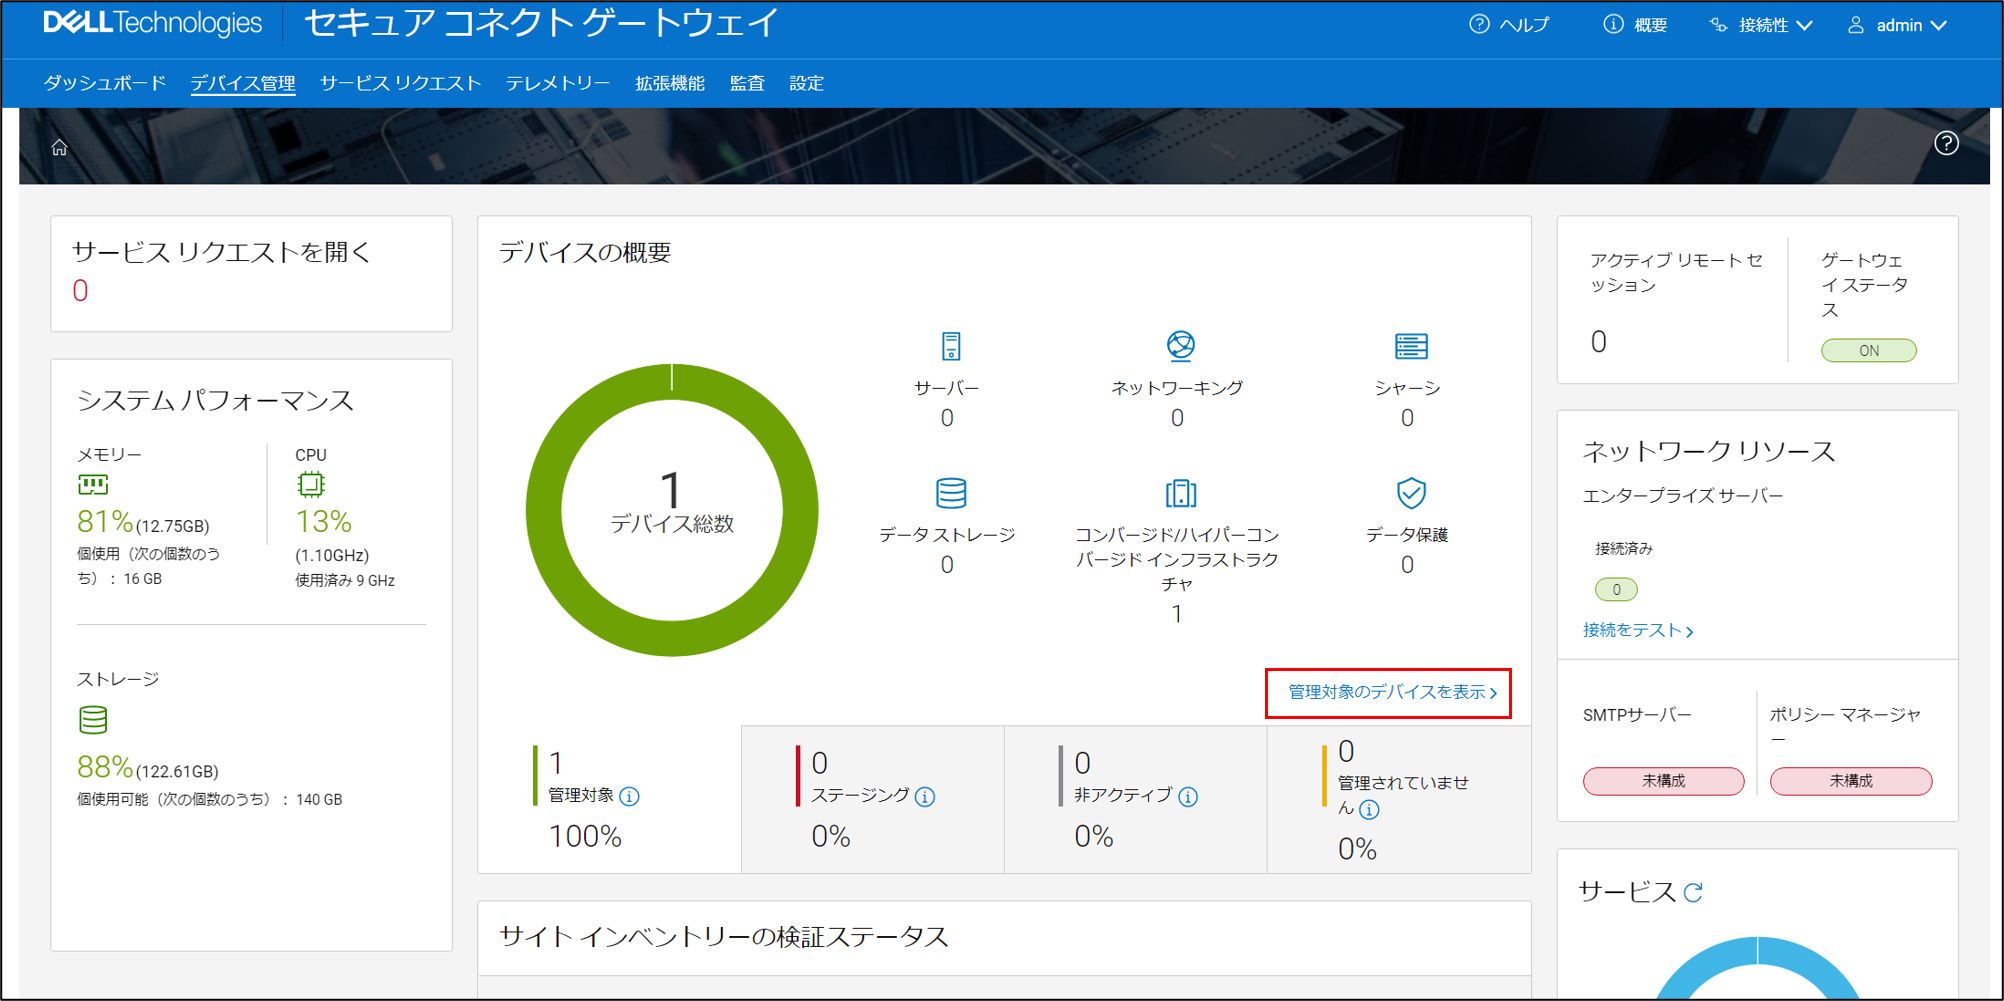Image resolution: width=2004 pixels, height=1001 pixels.
Task: Expand the admin user menu
Action: (x=1897, y=25)
